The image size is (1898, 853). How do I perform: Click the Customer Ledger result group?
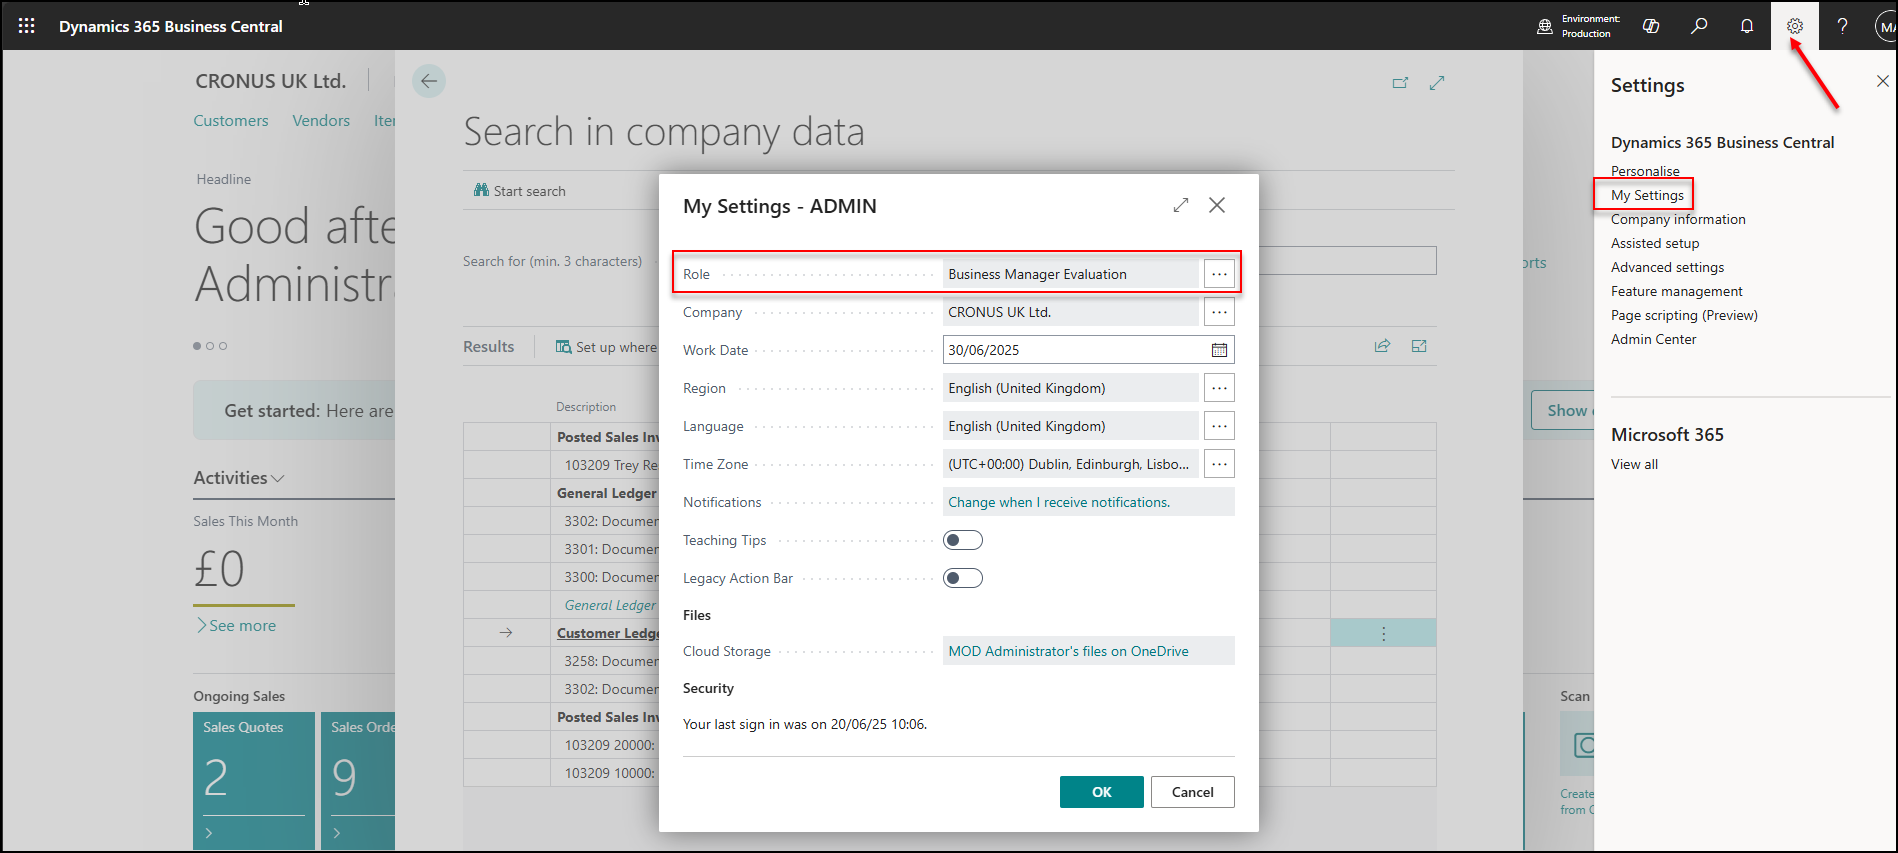coord(608,633)
